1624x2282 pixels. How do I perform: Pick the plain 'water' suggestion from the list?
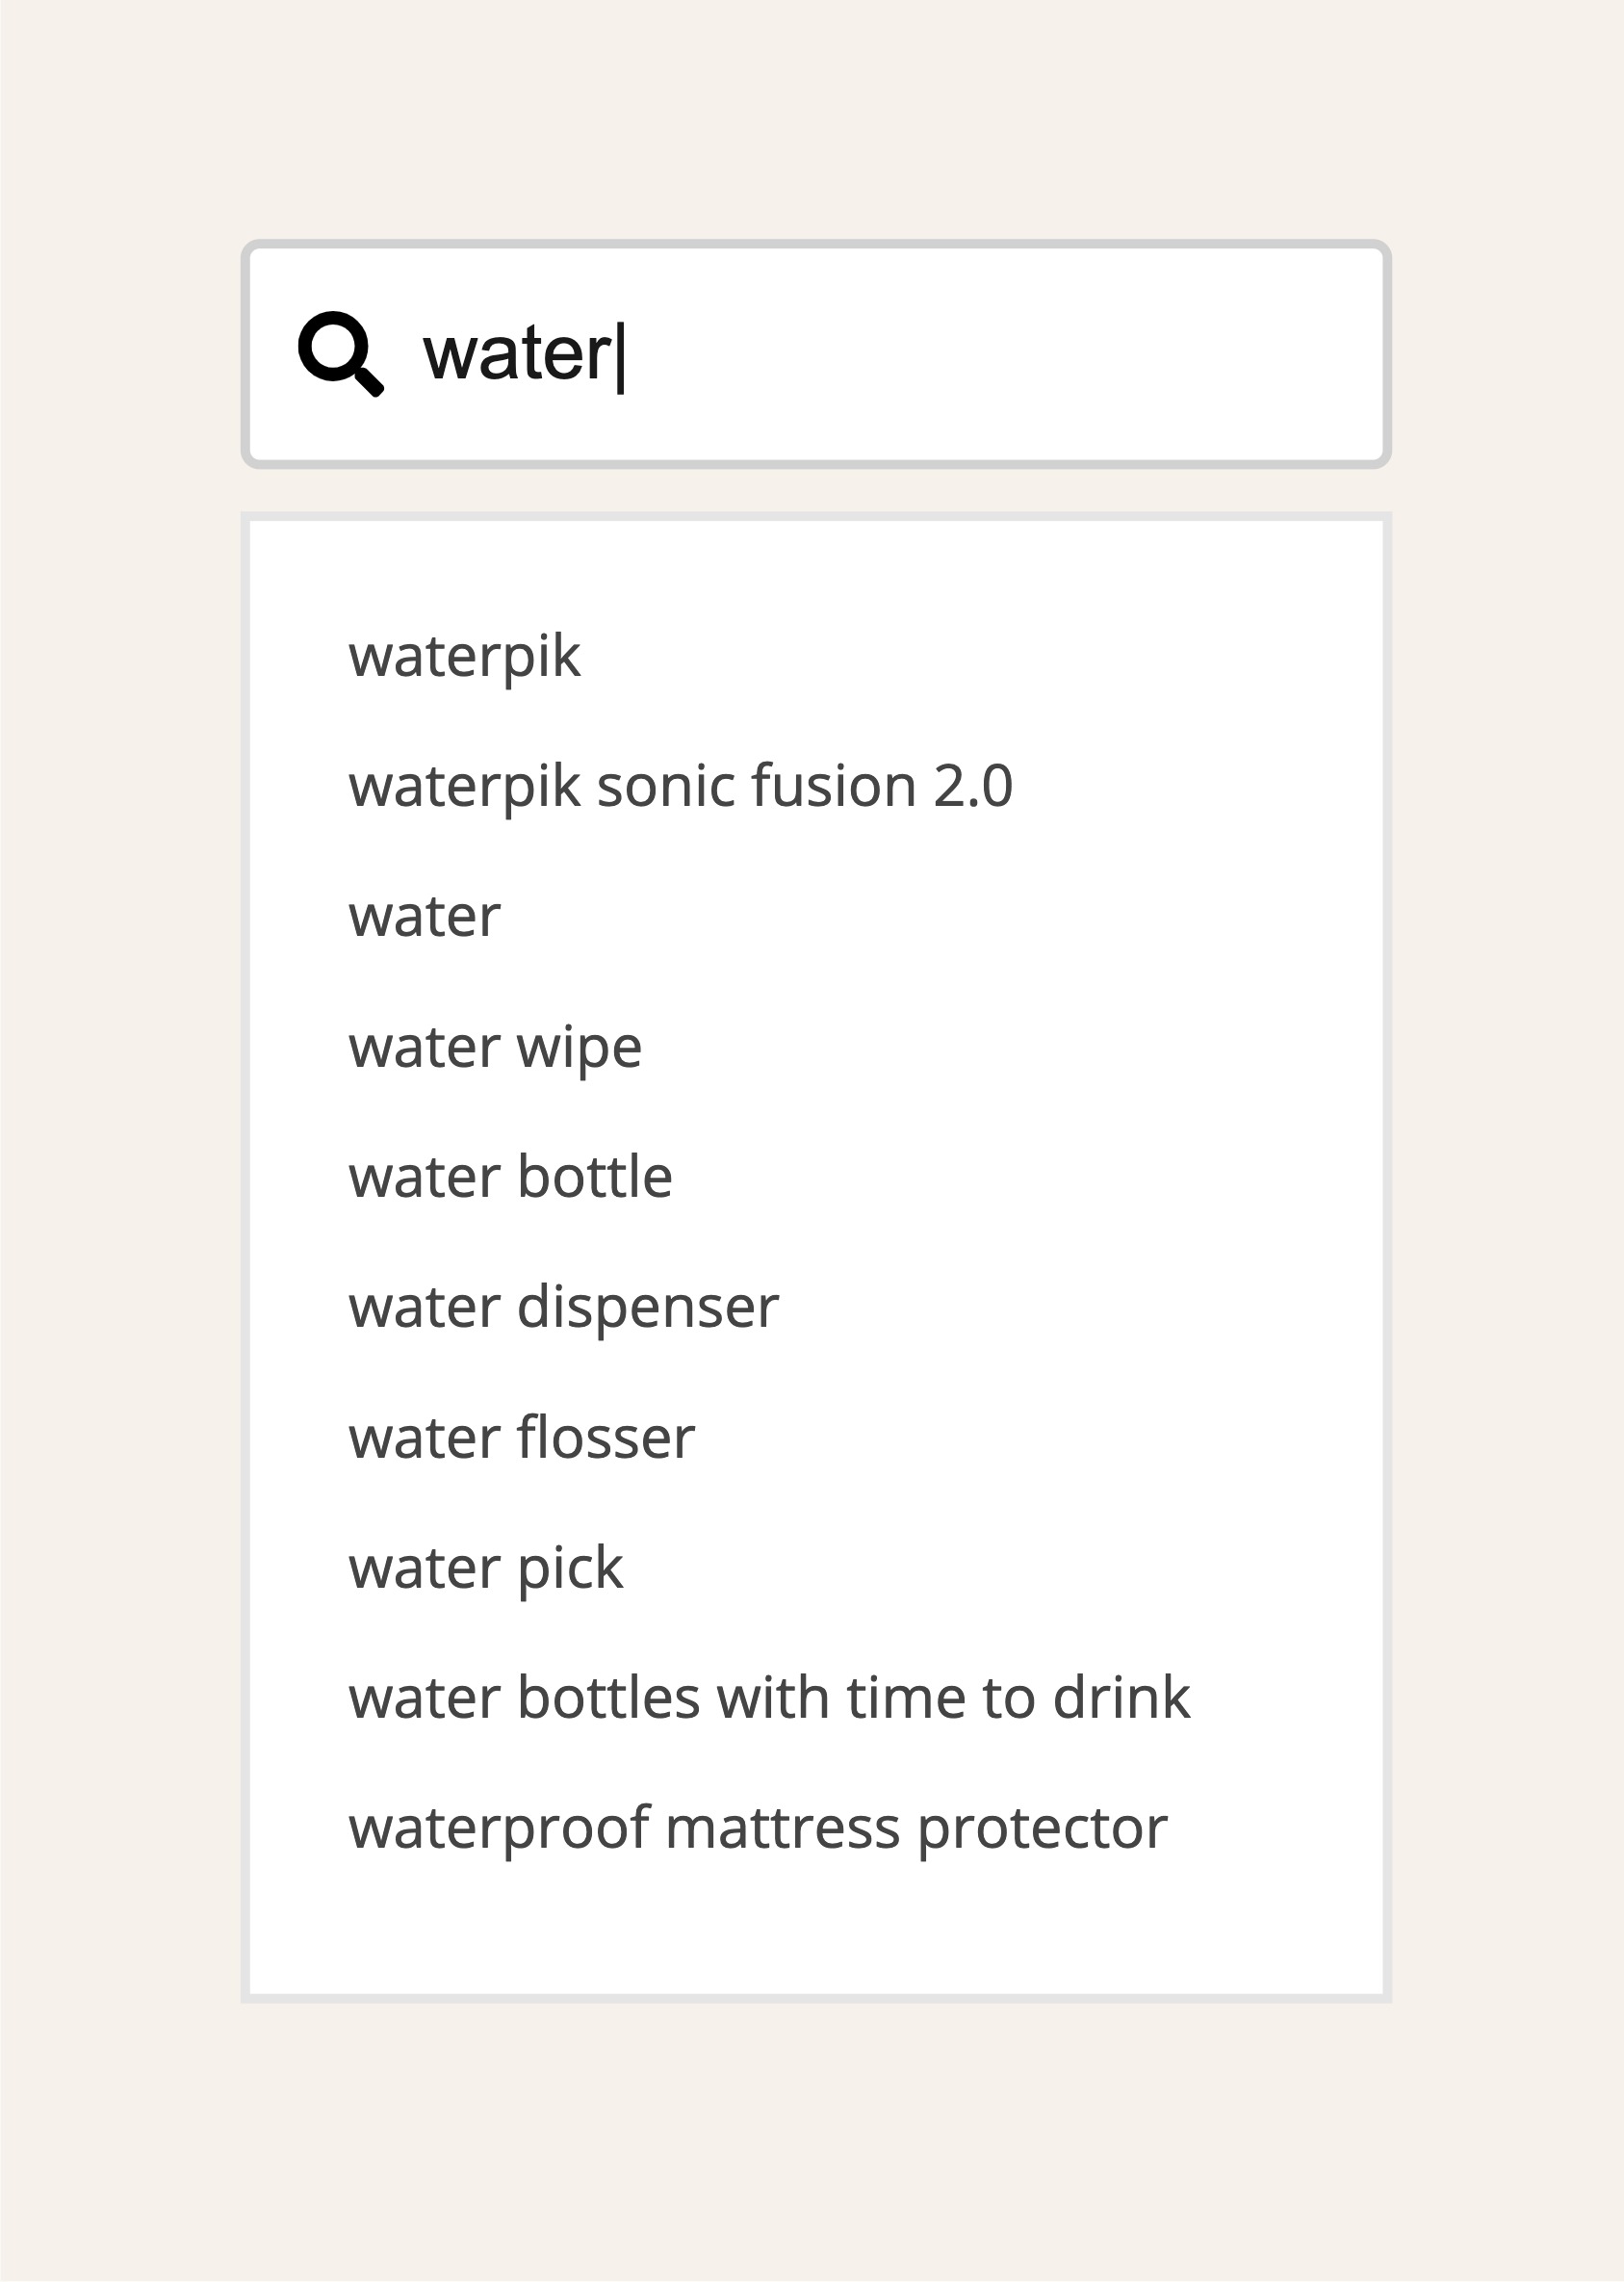pyautogui.click(x=424, y=917)
